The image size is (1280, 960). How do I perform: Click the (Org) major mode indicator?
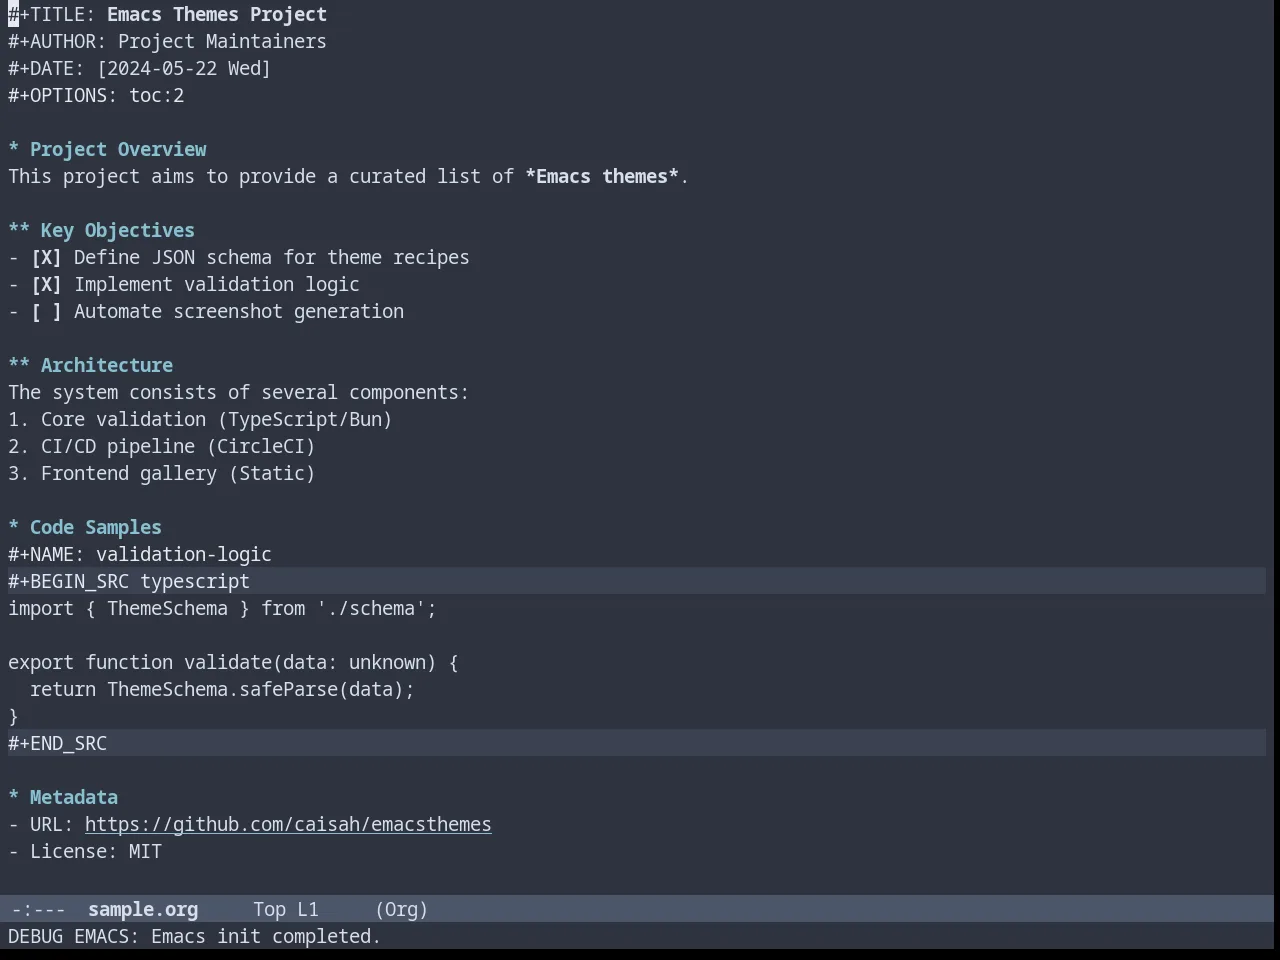(x=402, y=910)
